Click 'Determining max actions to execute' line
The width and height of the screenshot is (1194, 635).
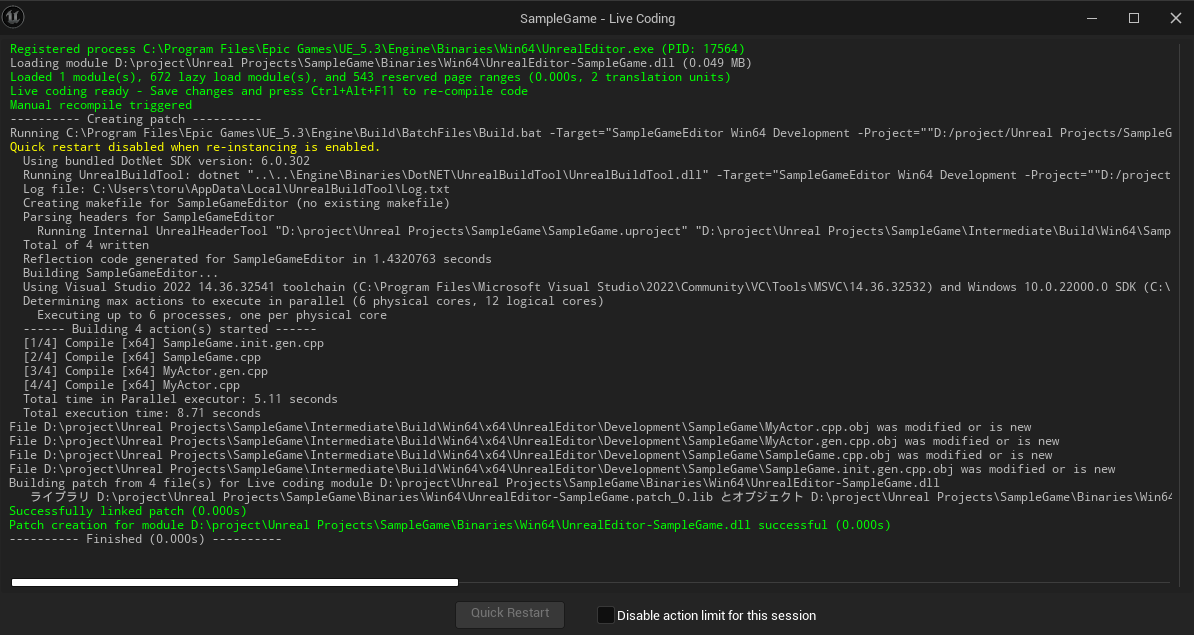(313, 301)
